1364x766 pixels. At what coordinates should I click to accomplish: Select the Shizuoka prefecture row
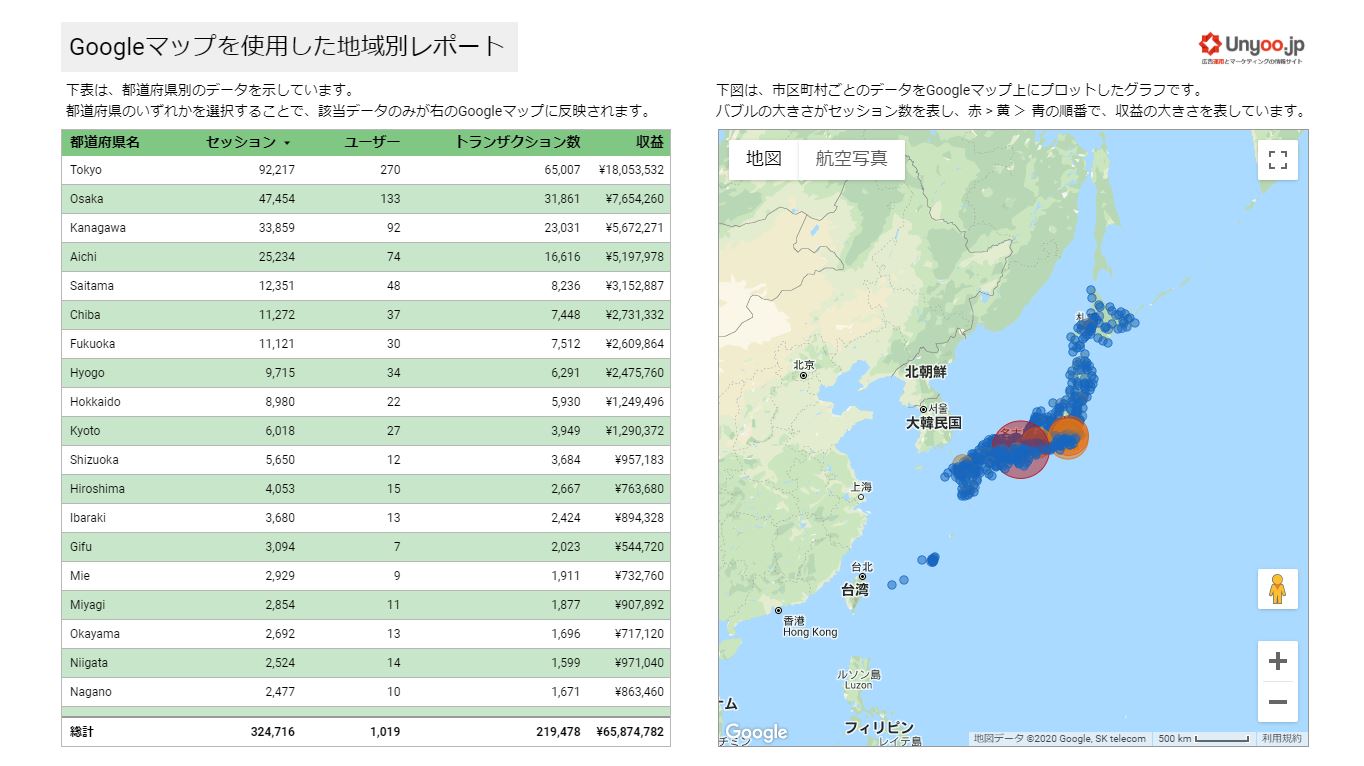tap(366, 460)
